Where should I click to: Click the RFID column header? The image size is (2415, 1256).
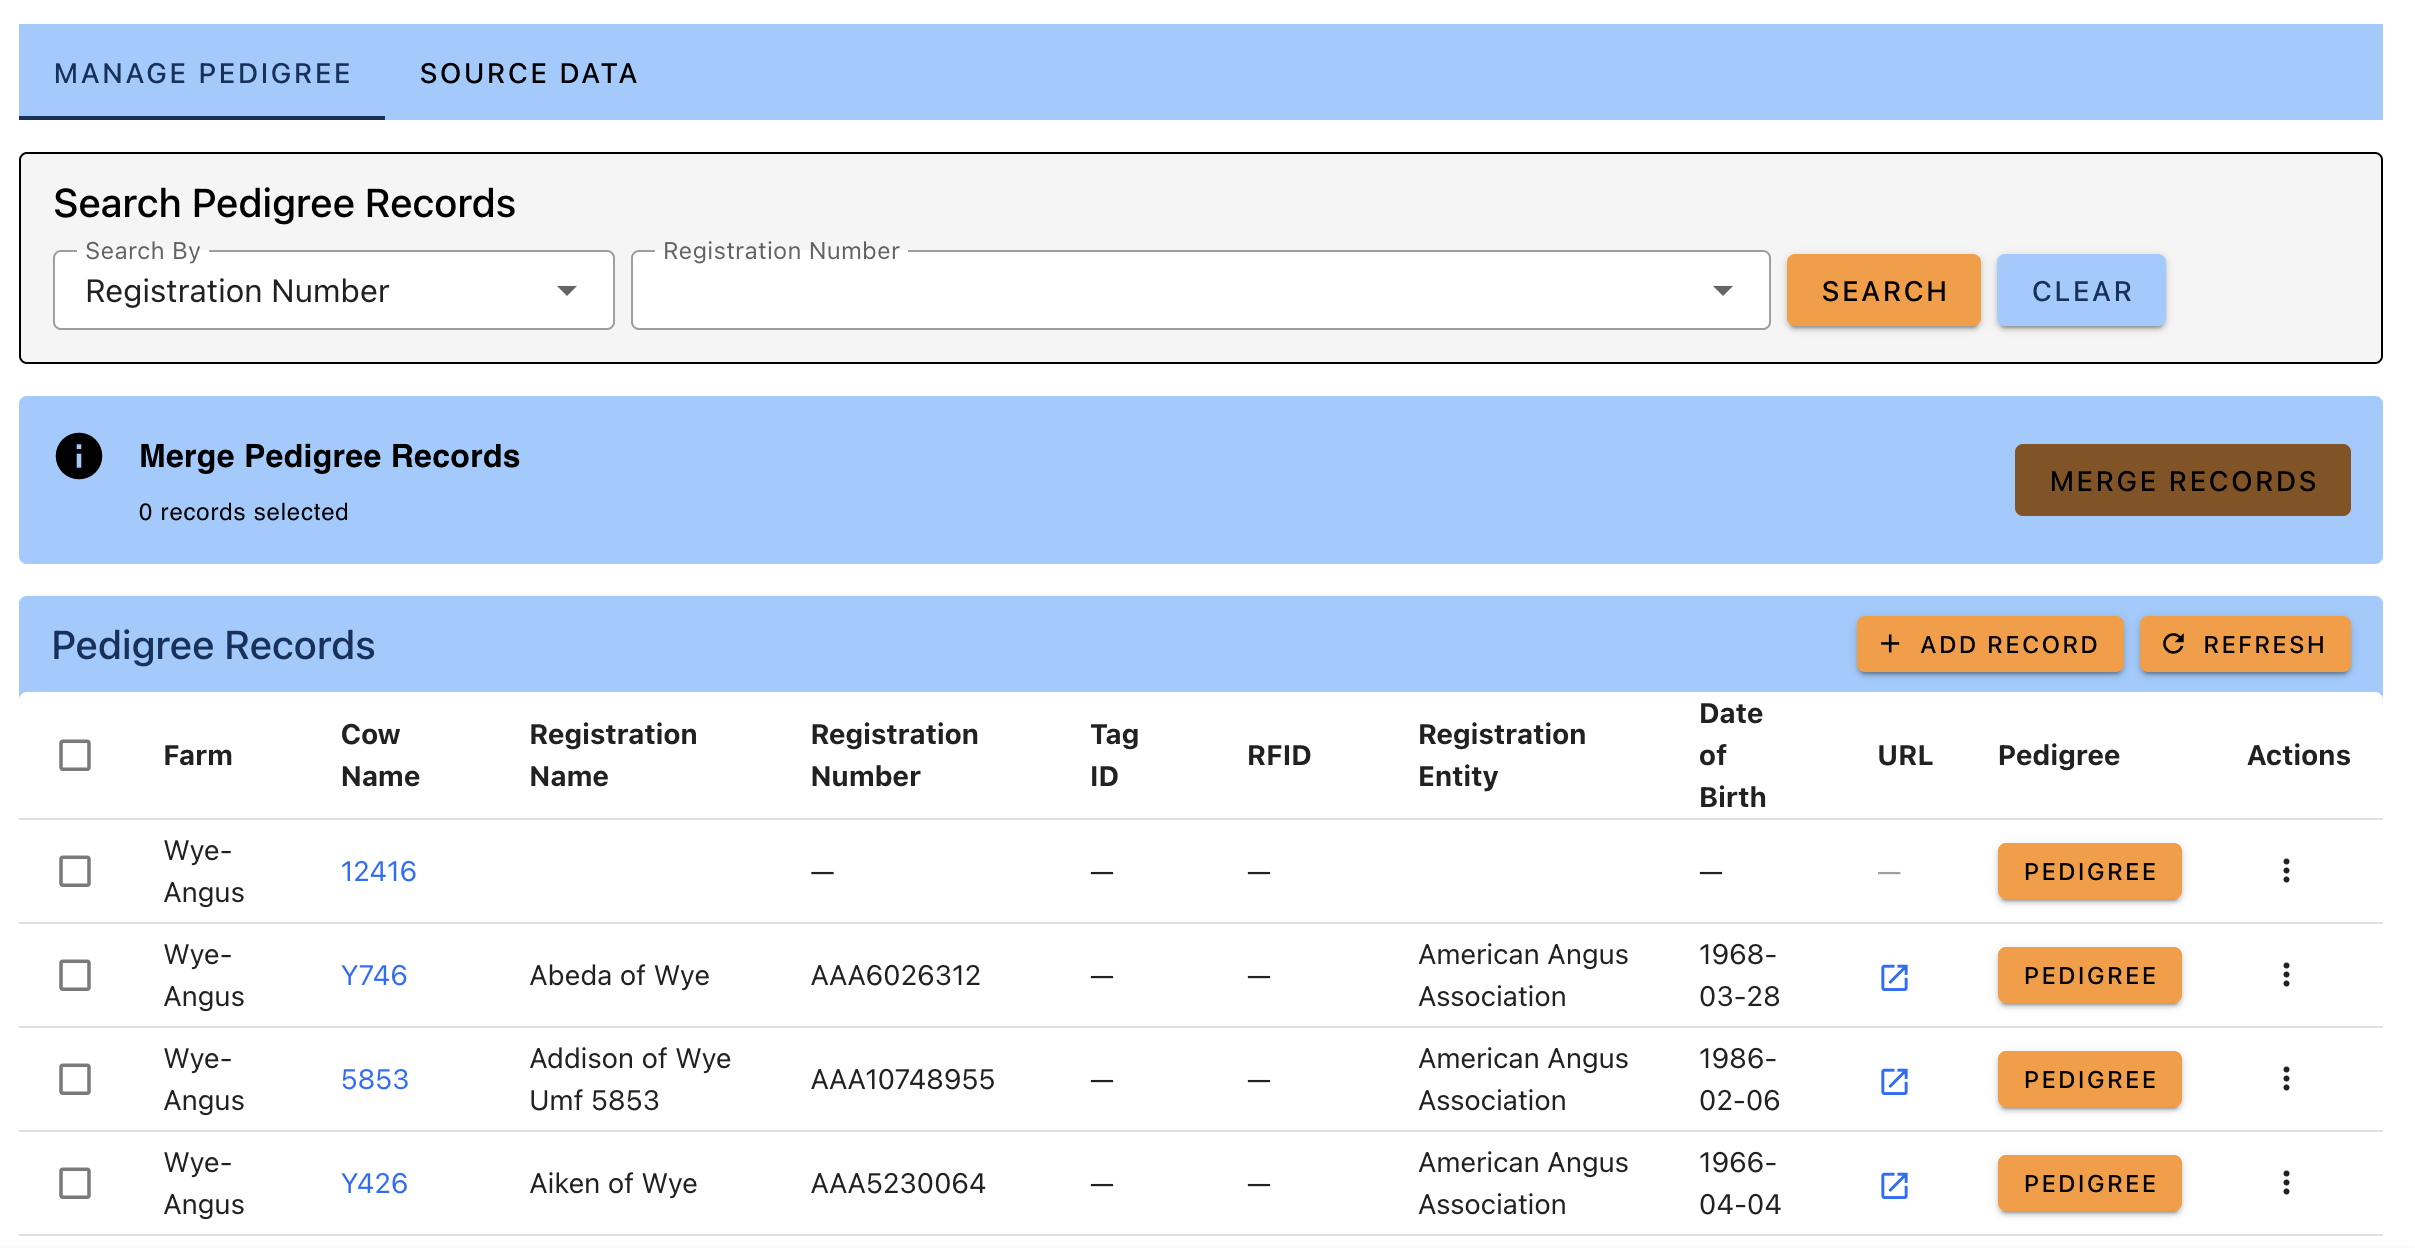click(1279, 756)
